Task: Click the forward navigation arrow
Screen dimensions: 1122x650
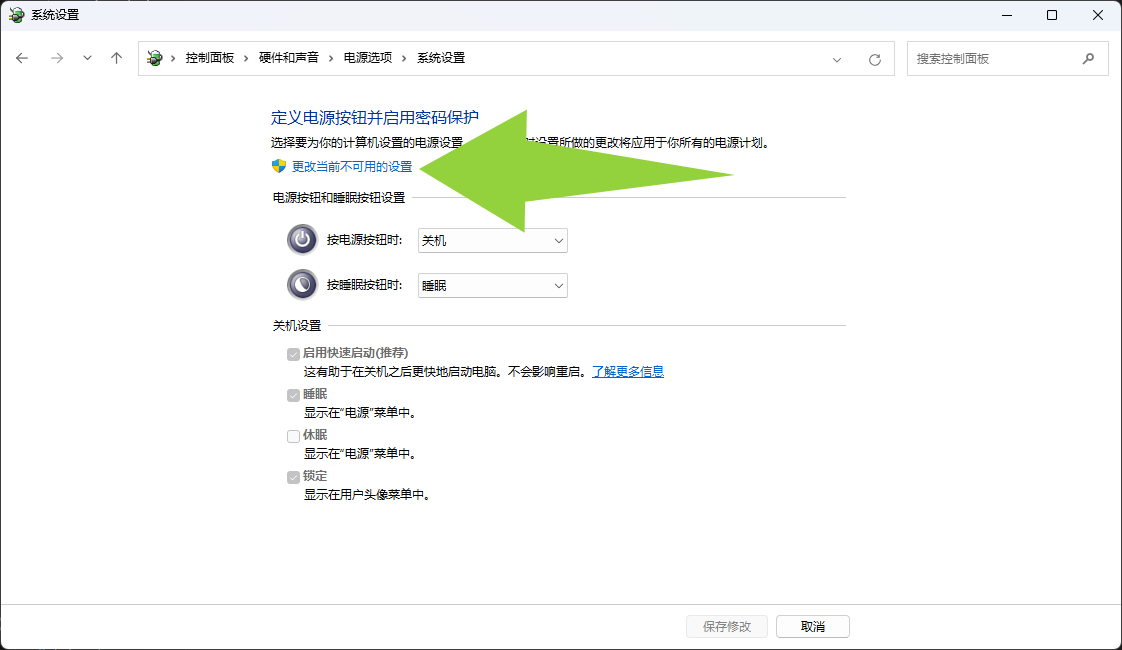Action: point(56,58)
